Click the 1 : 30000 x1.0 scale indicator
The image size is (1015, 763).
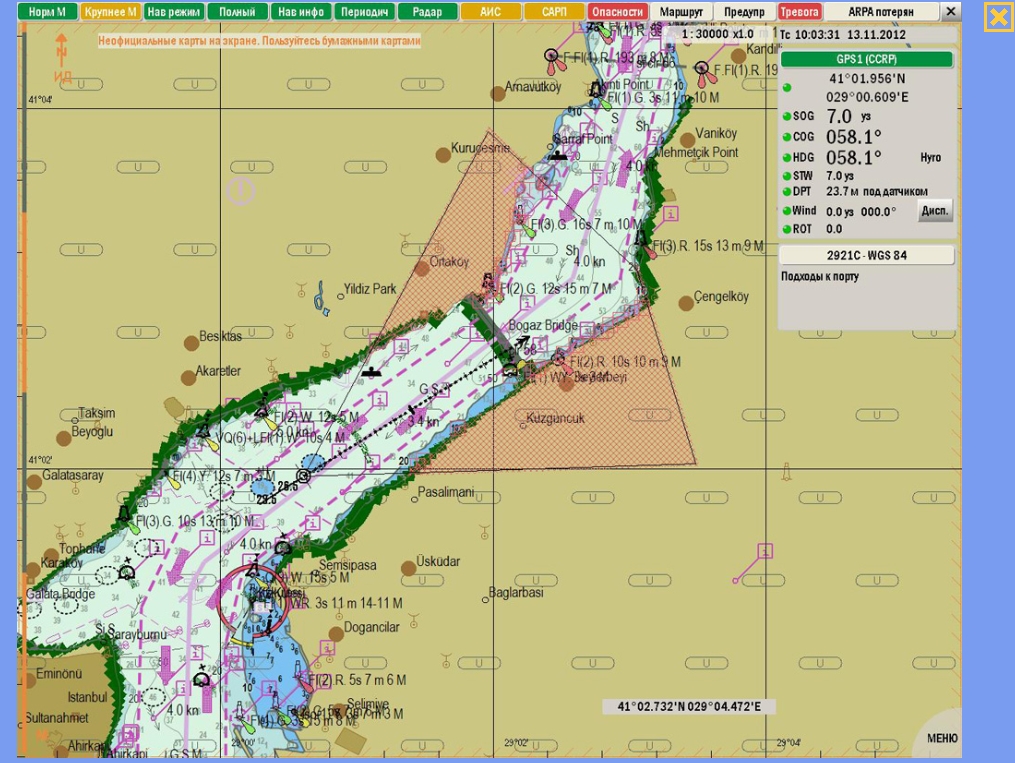717,34
